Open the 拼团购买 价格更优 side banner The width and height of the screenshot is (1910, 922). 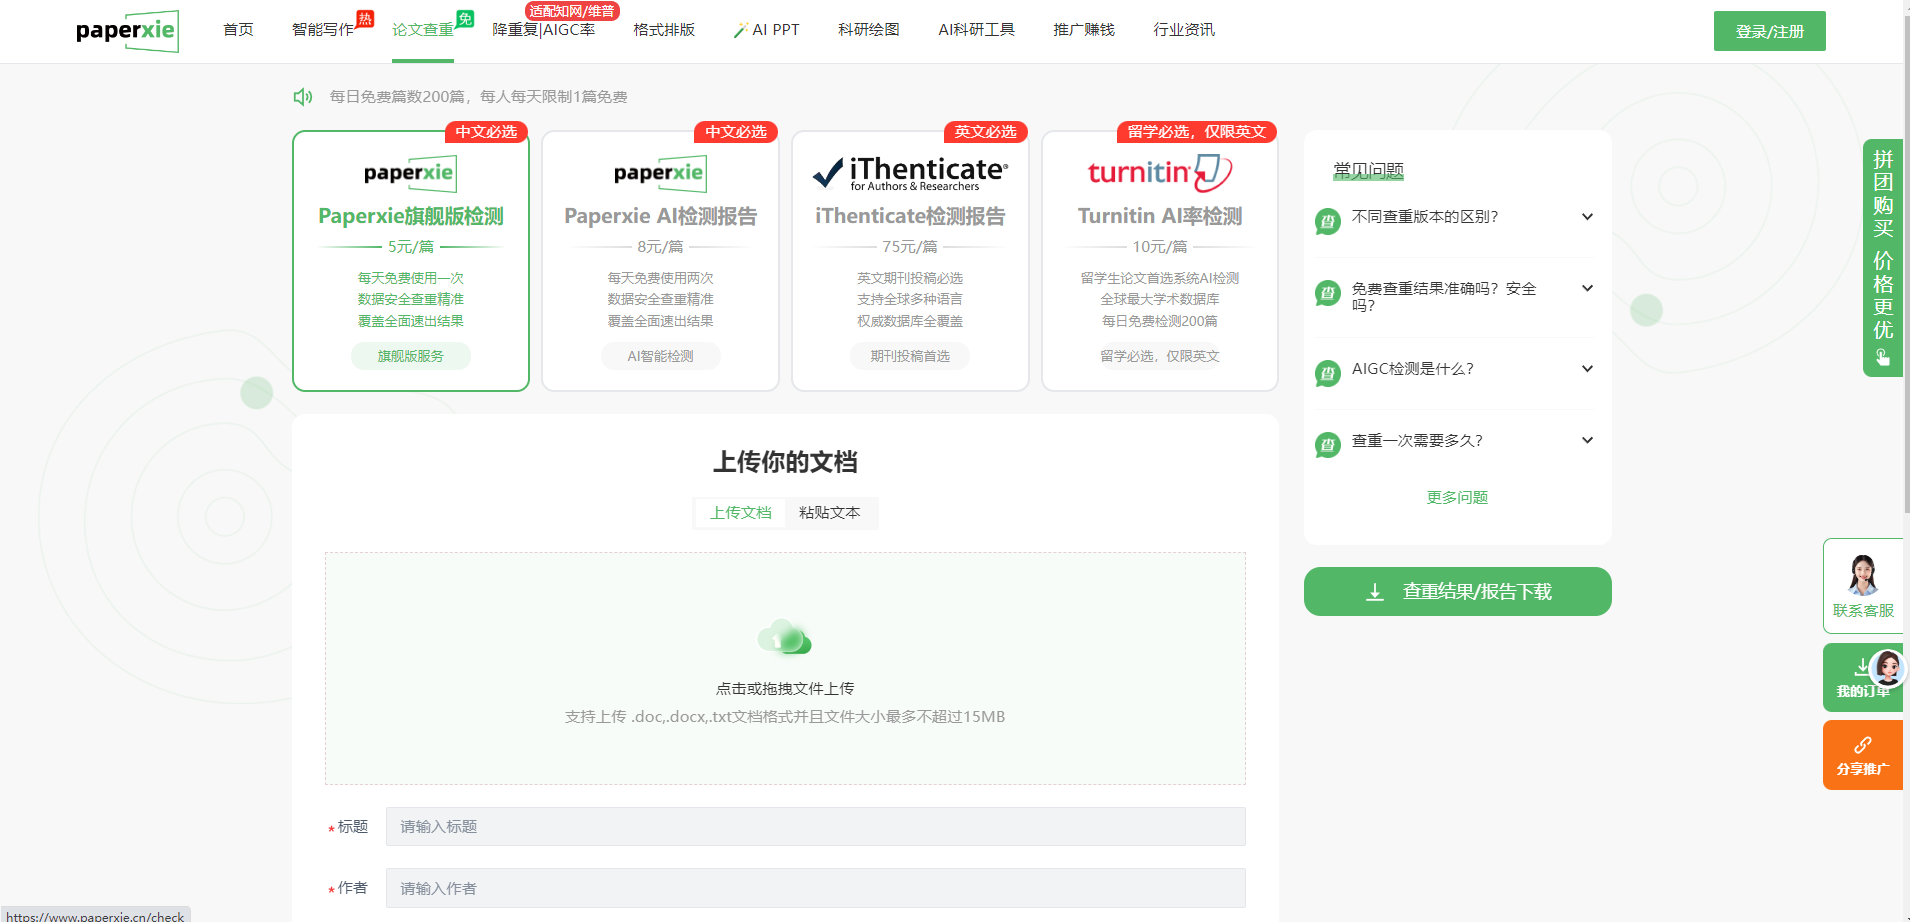pyautogui.click(x=1883, y=258)
